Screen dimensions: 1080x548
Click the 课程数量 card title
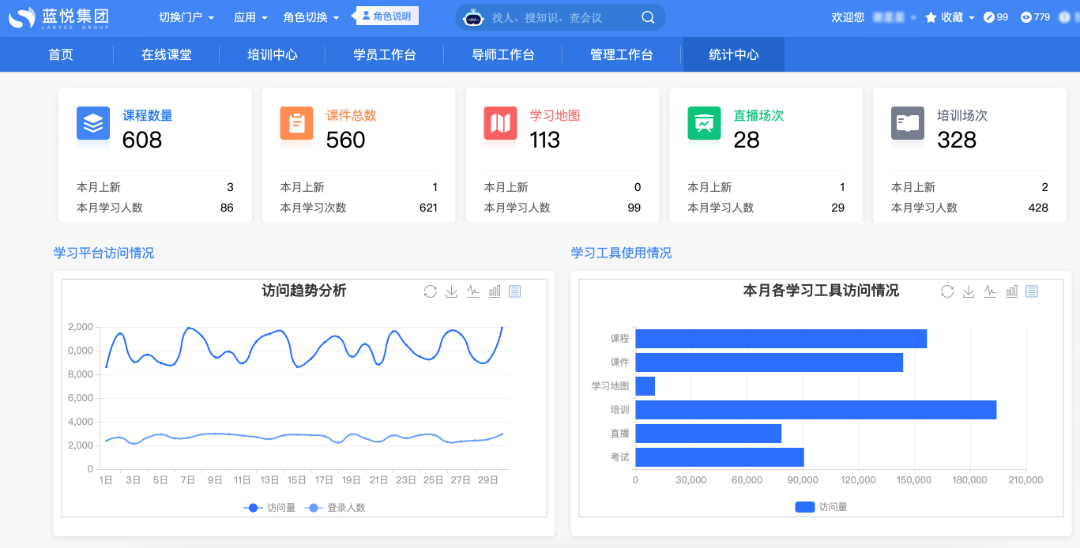[x=147, y=116]
